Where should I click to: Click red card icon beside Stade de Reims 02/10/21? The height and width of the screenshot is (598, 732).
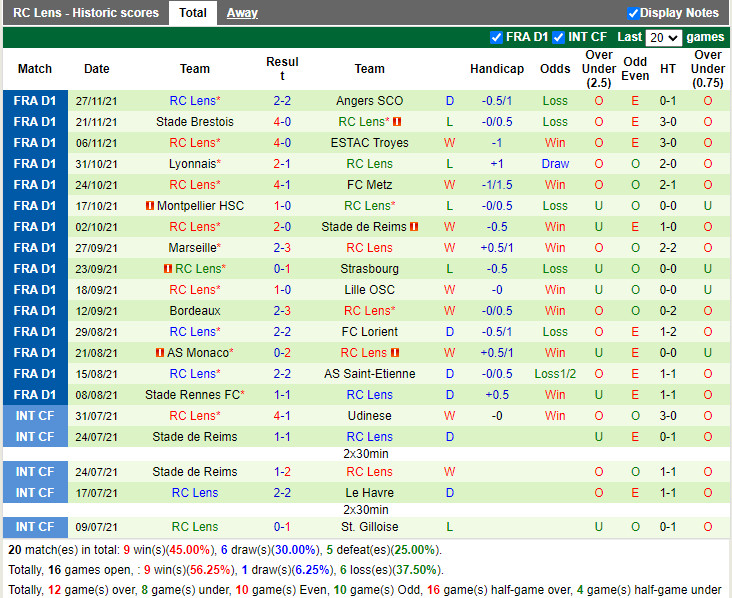point(414,227)
